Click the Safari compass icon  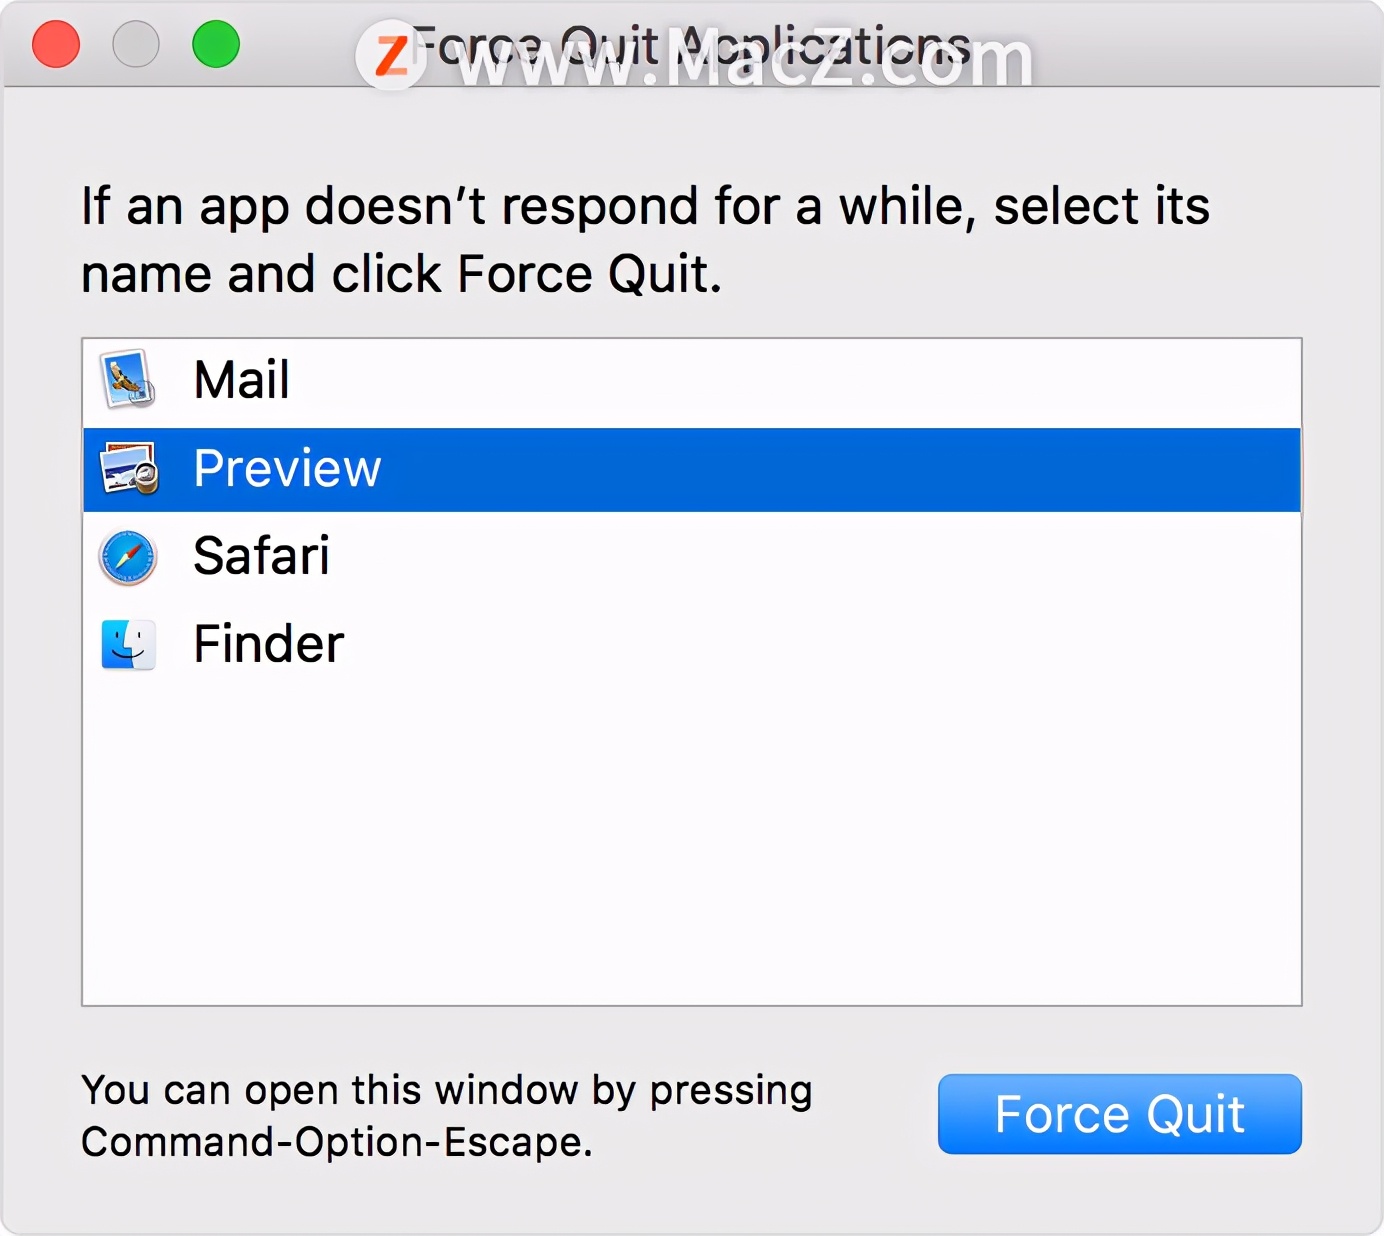click(128, 557)
